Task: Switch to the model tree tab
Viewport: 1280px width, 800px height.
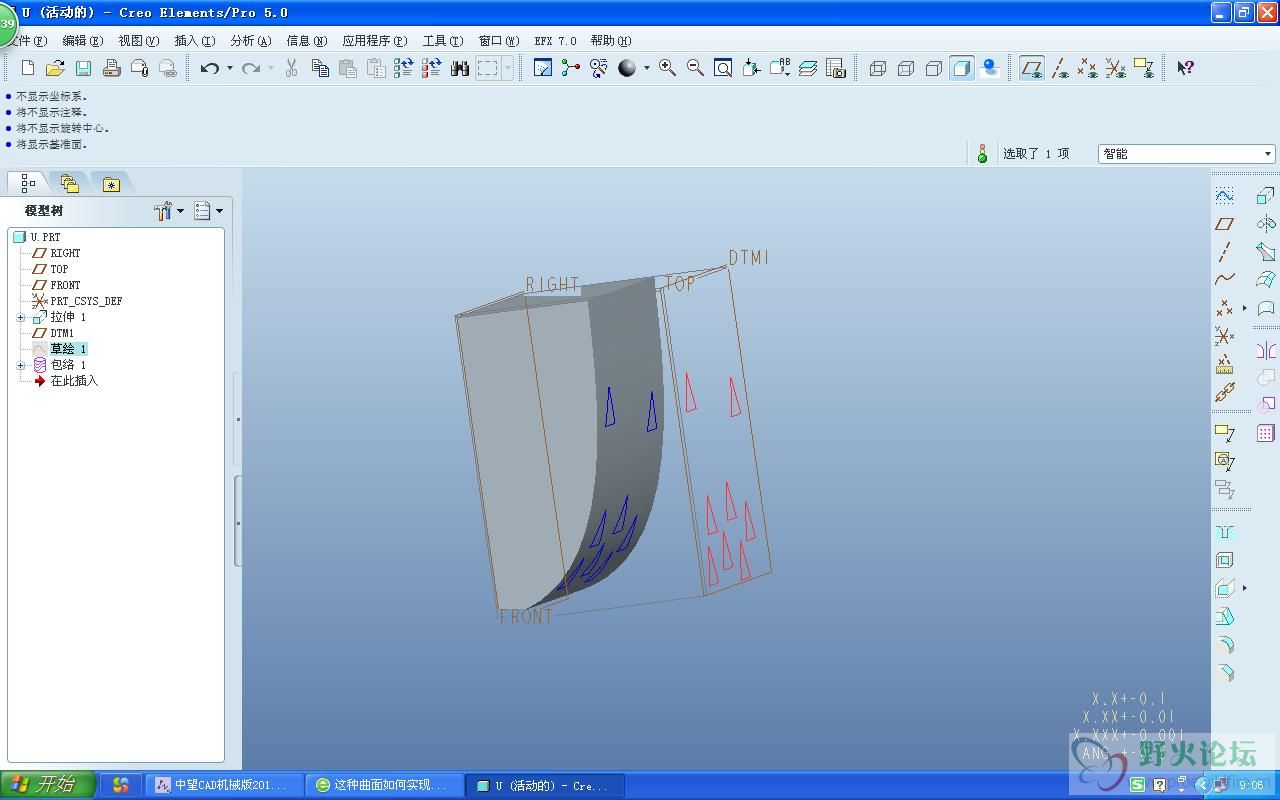Action: [x=28, y=183]
